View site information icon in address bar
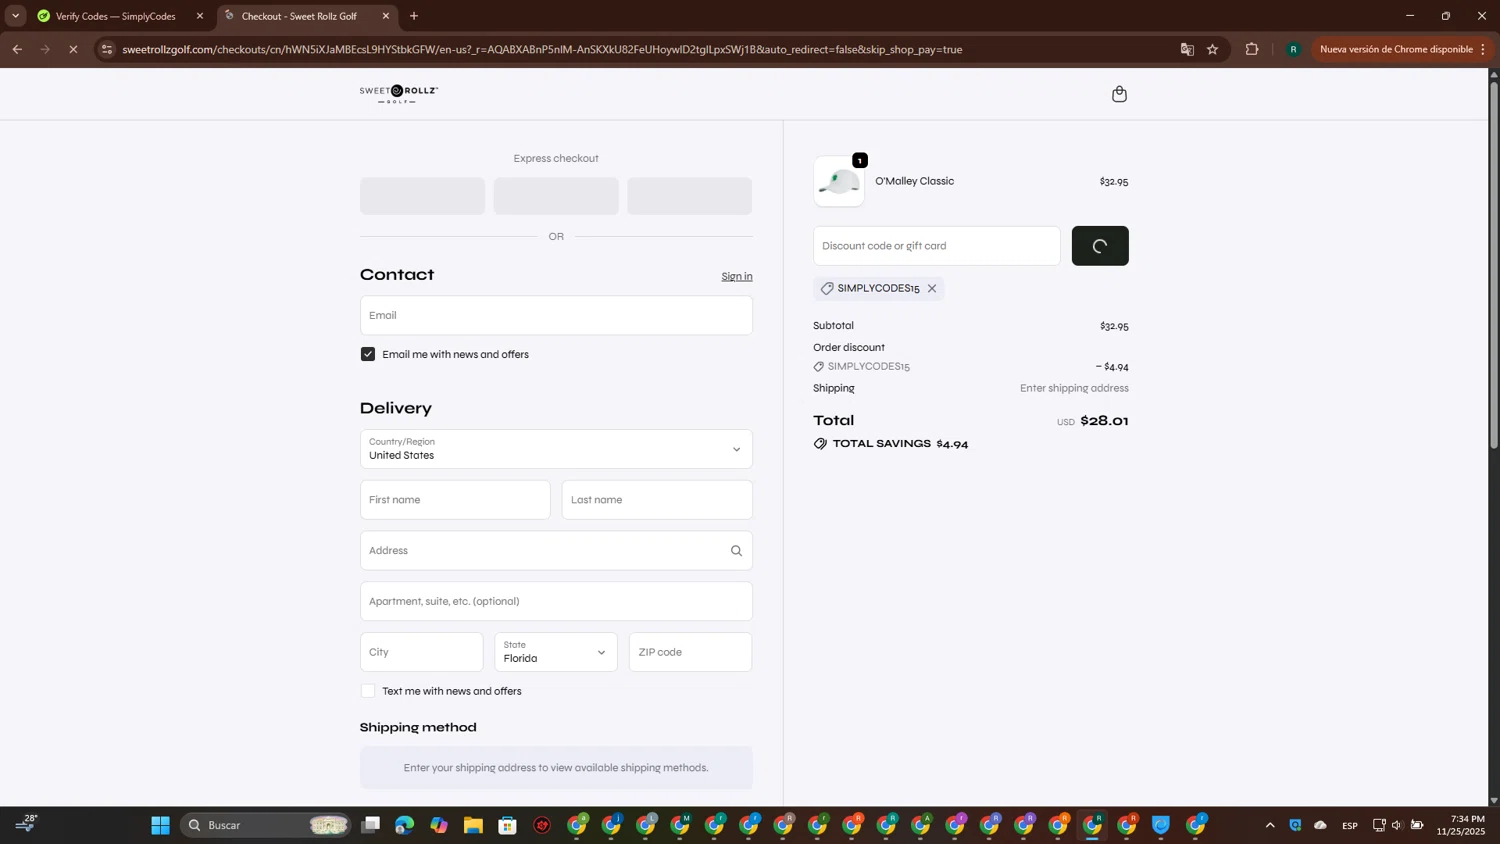 pyautogui.click(x=107, y=49)
